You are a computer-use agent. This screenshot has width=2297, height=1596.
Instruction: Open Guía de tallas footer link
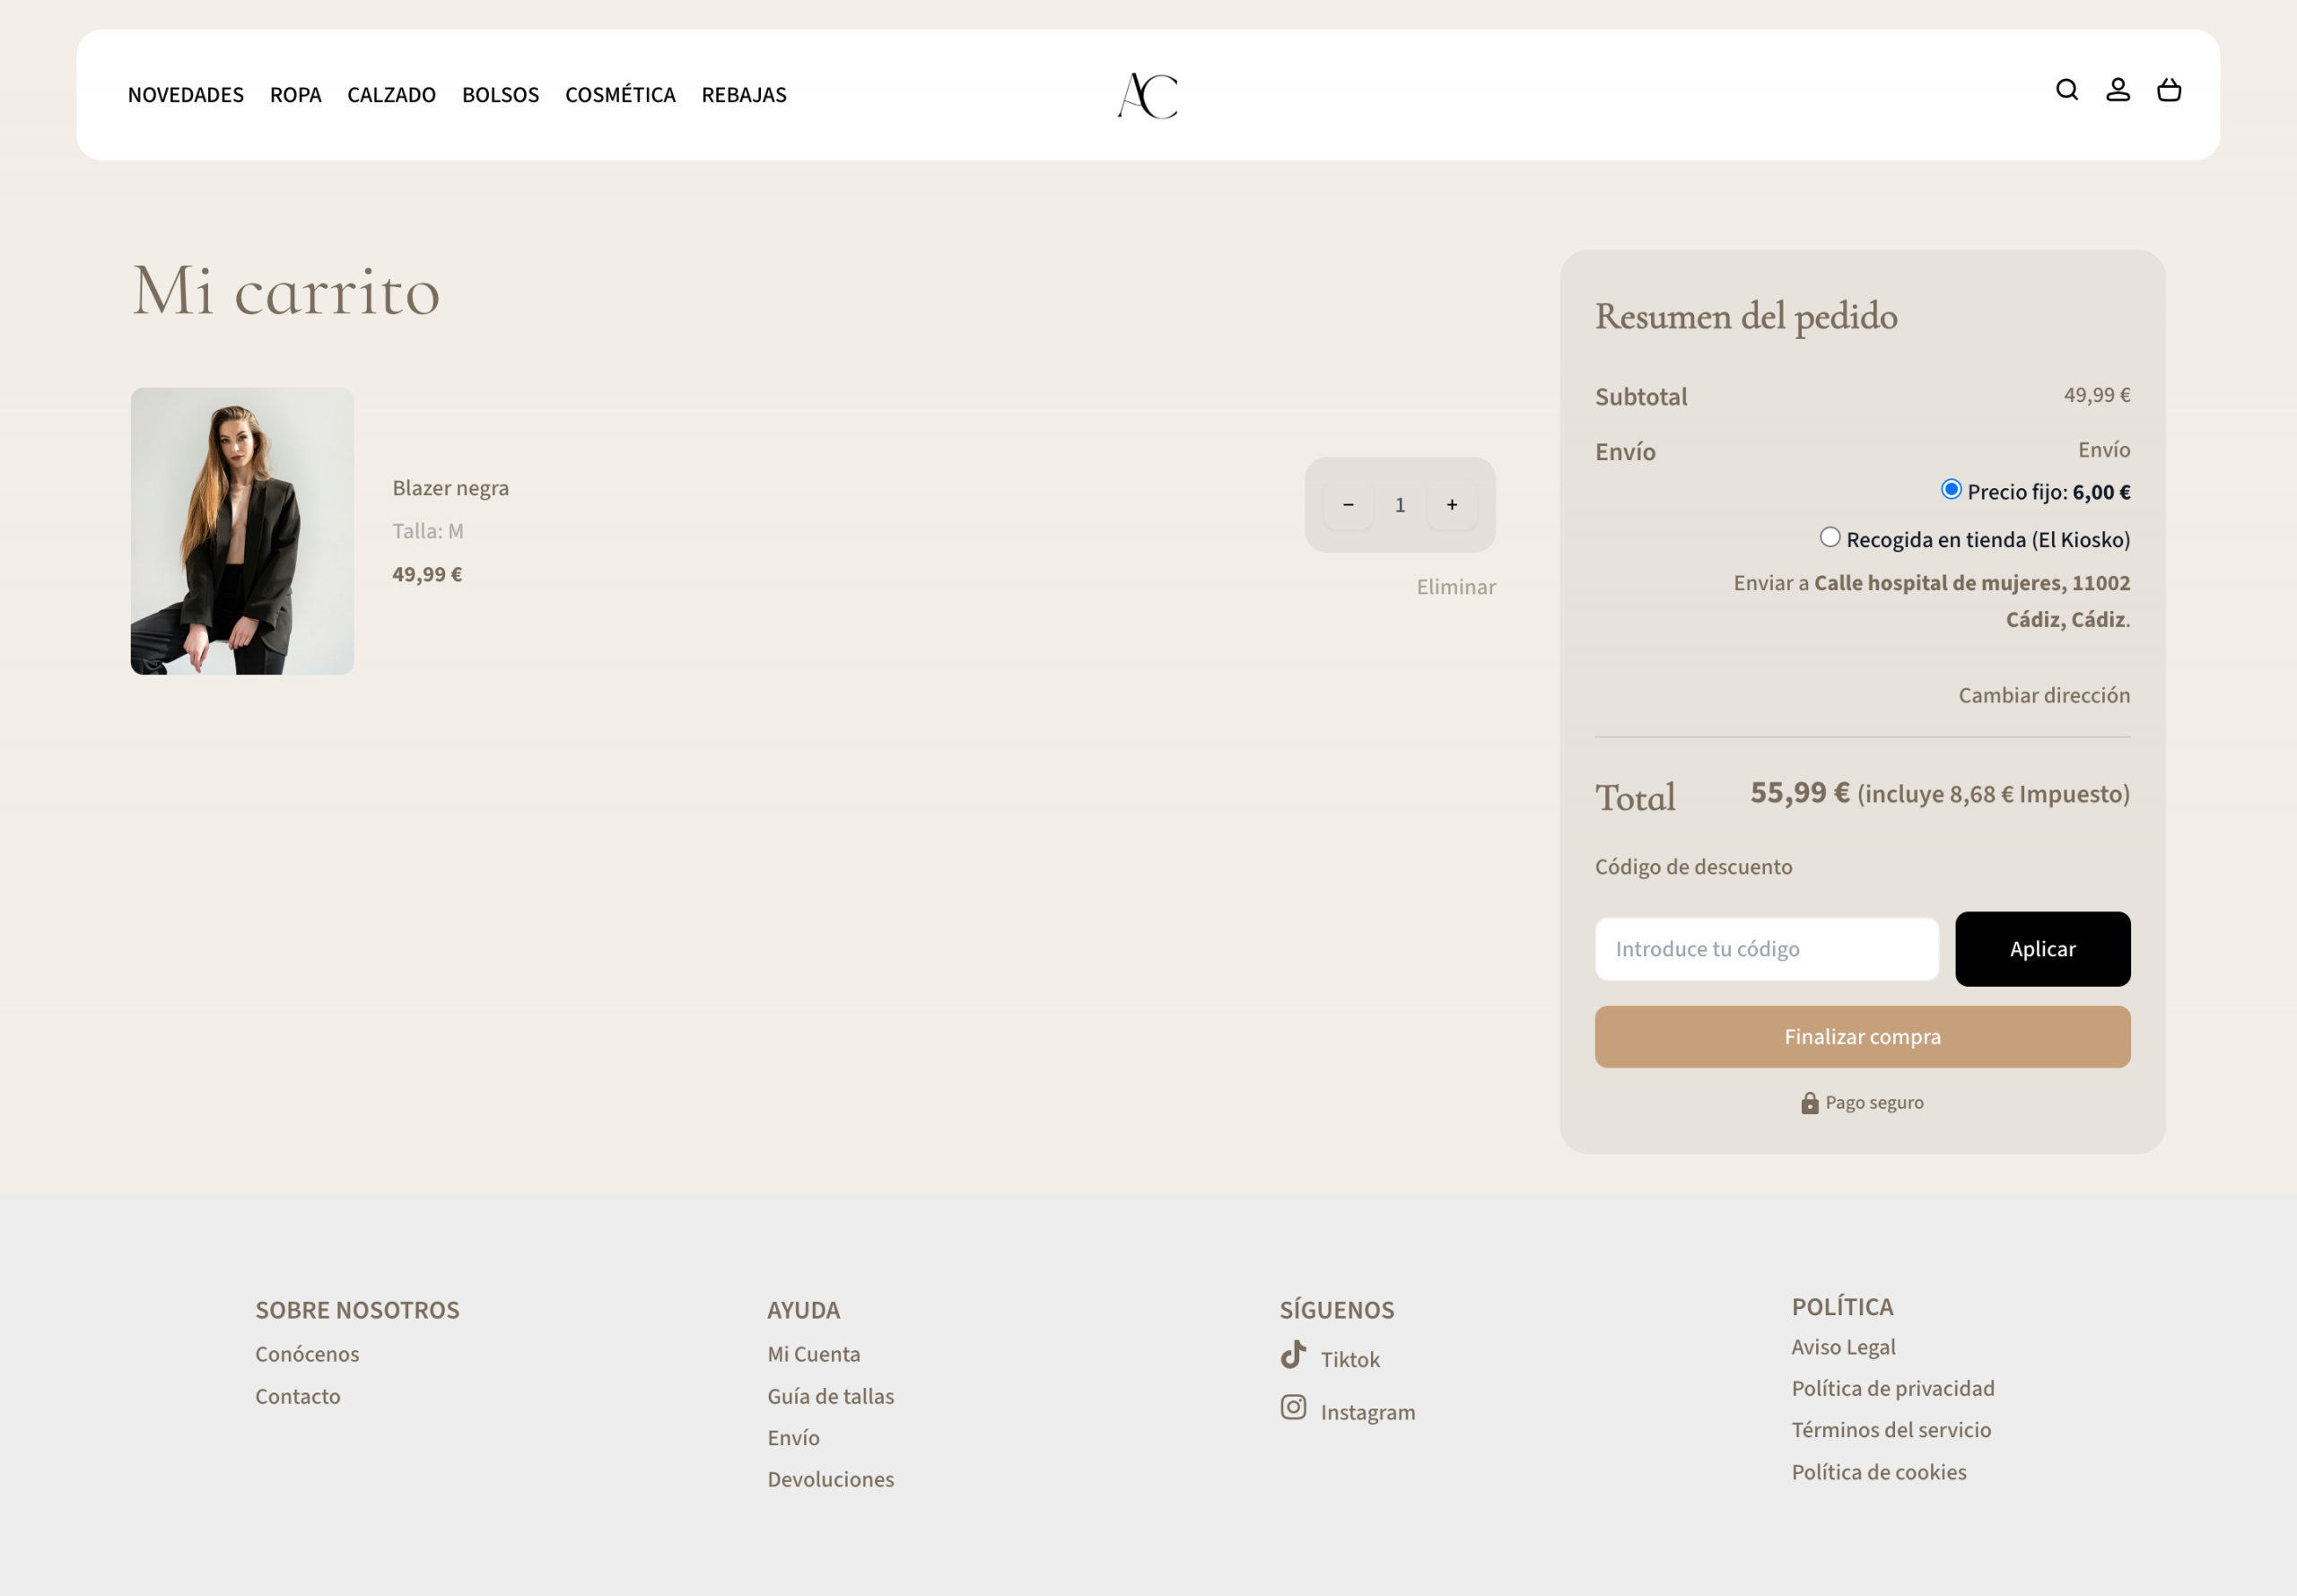pos(830,1396)
